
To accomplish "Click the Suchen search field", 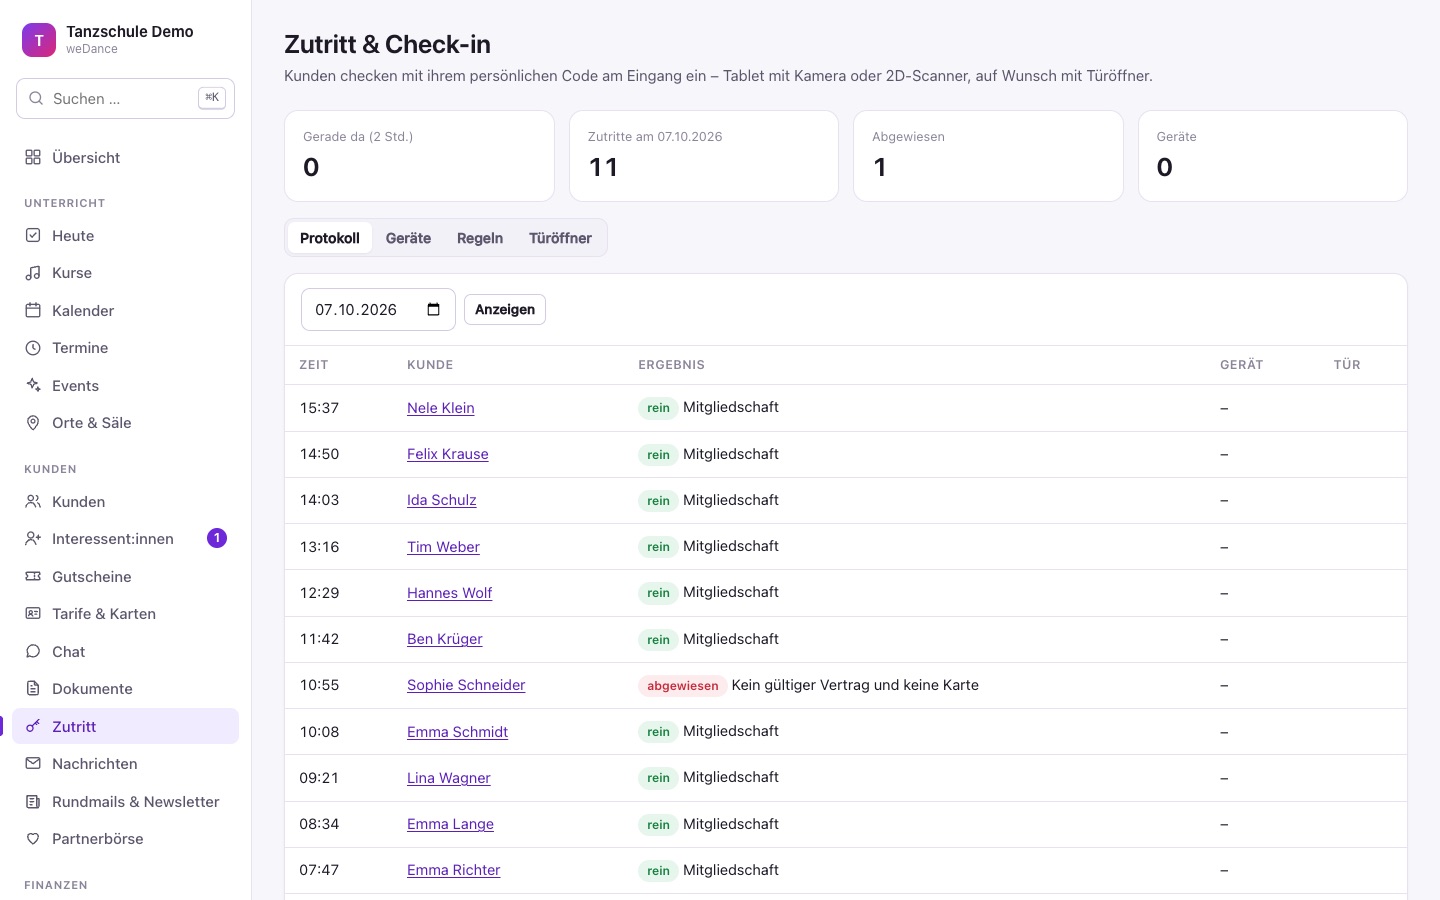I will [125, 98].
